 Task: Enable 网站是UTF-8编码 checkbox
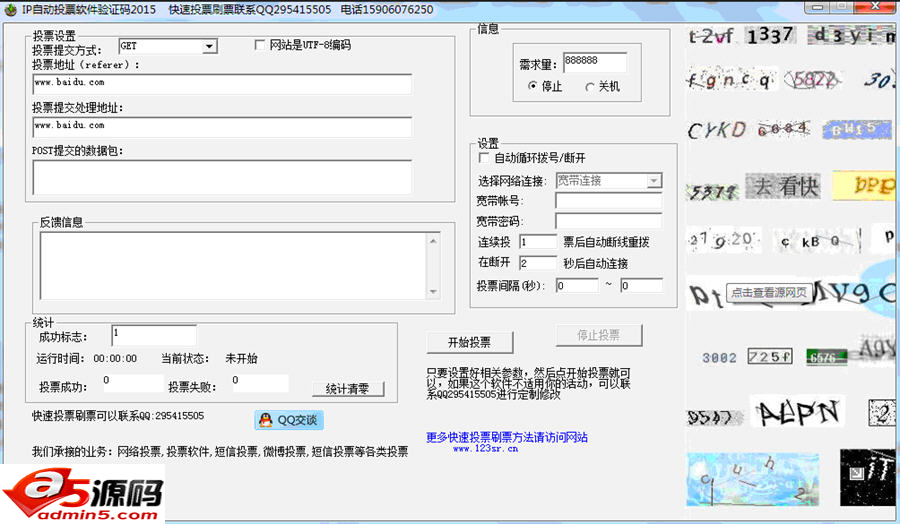tap(259, 45)
